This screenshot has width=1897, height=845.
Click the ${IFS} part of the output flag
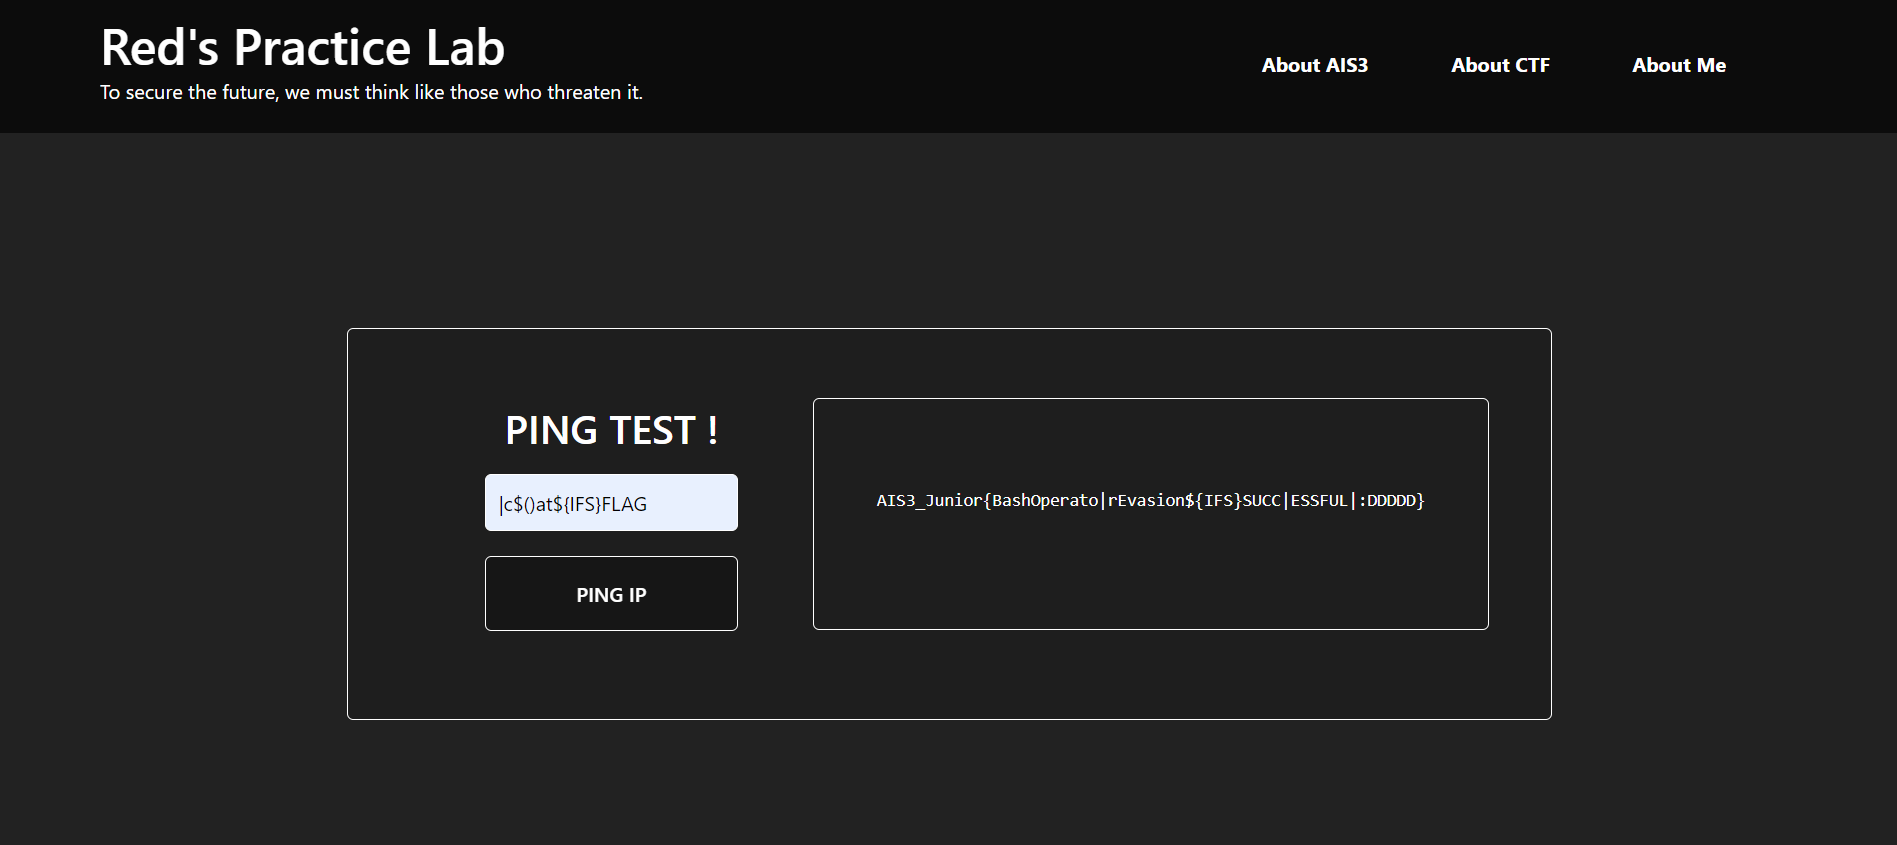pyautogui.click(x=1213, y=500)
